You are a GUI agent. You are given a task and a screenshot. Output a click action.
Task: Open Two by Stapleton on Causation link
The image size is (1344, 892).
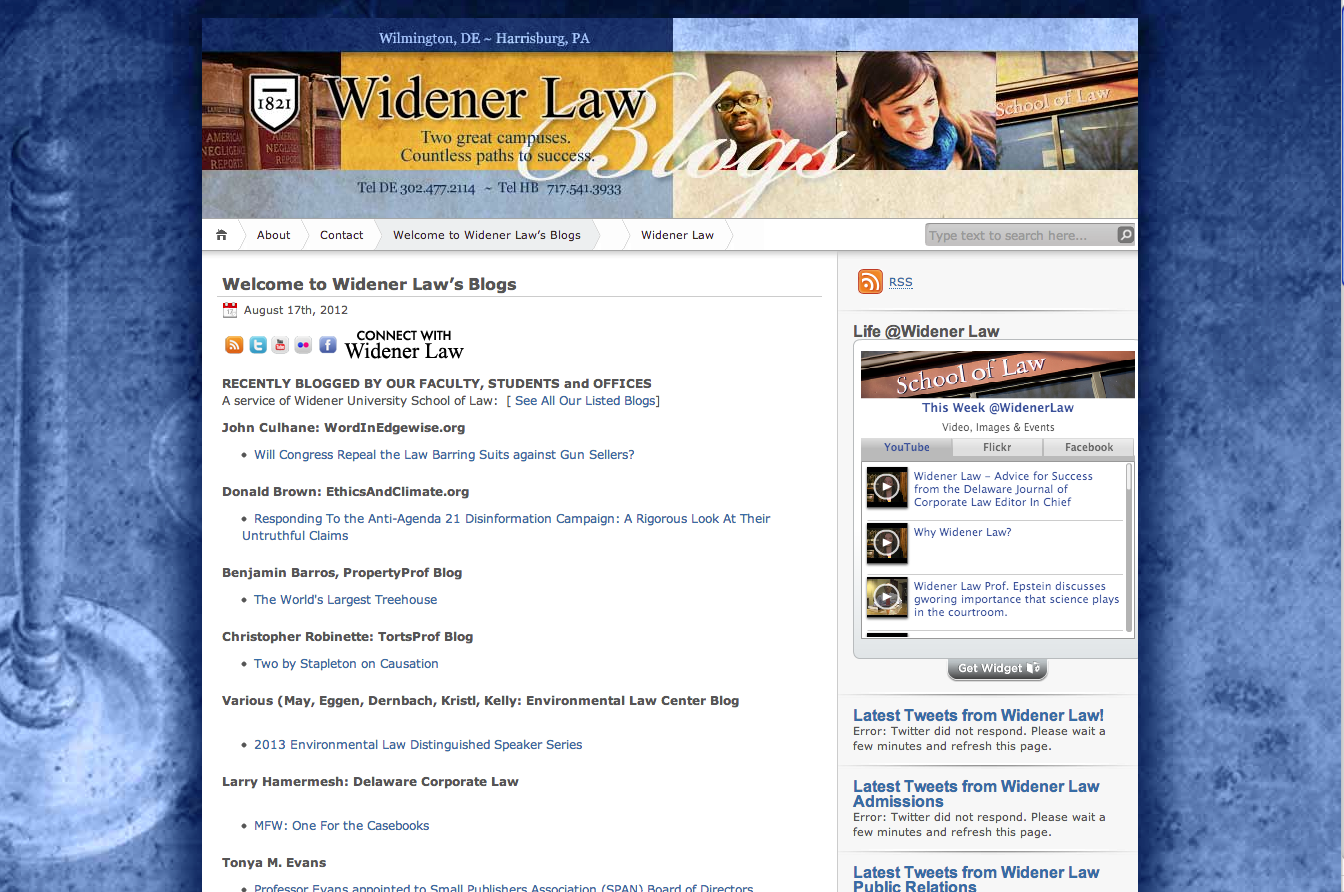pyautogui.click(x=346, y=664)
